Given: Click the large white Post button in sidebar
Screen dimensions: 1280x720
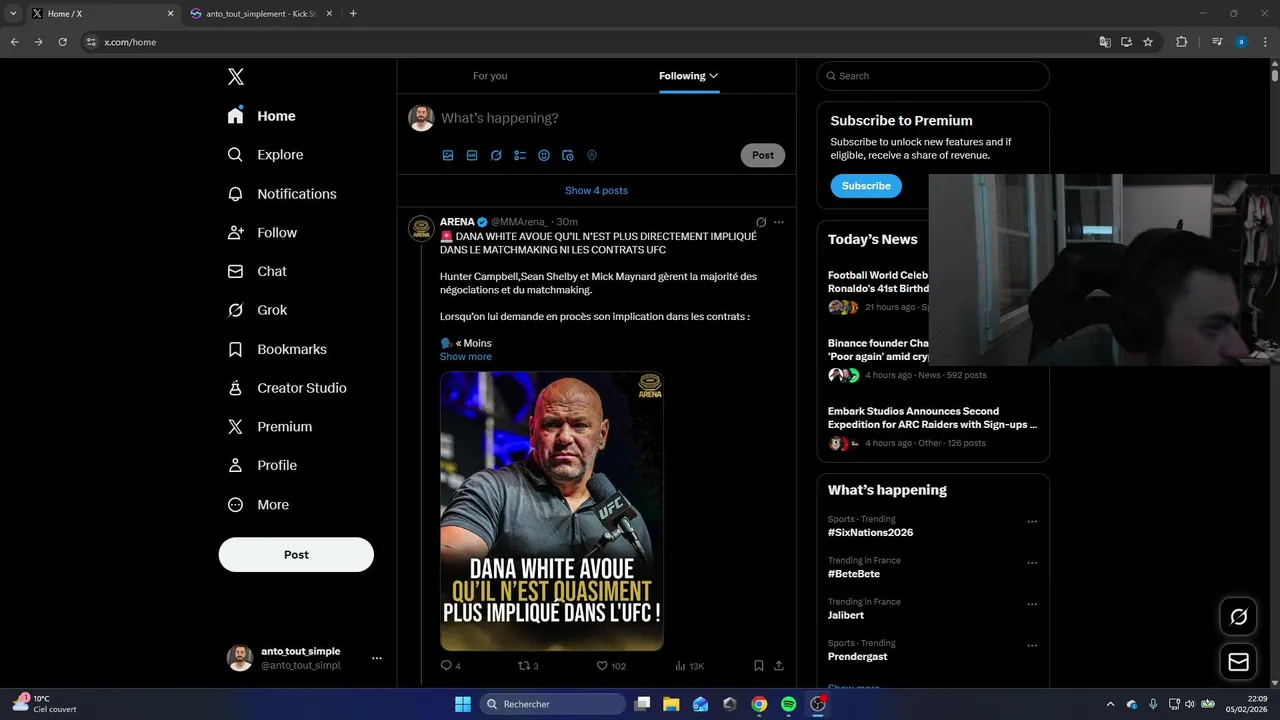Looking at the screenshot, I should [296, 555].
